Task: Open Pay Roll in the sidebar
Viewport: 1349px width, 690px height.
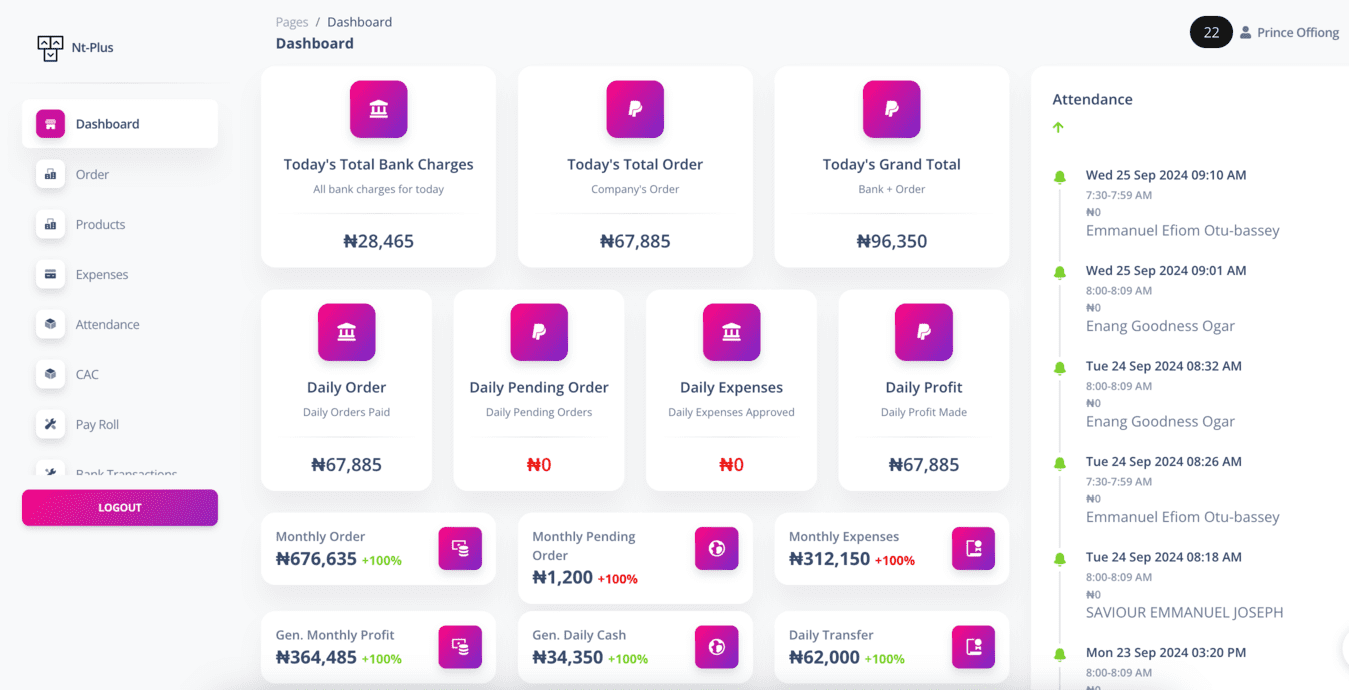Action: [x=120, y=424]
